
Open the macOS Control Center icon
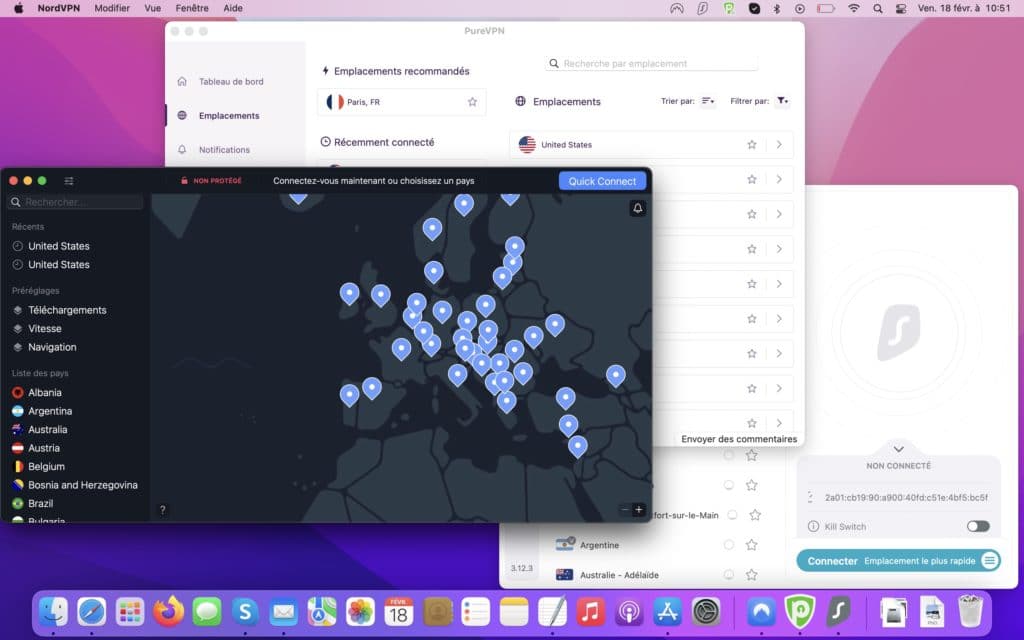[x=901, y=8]
